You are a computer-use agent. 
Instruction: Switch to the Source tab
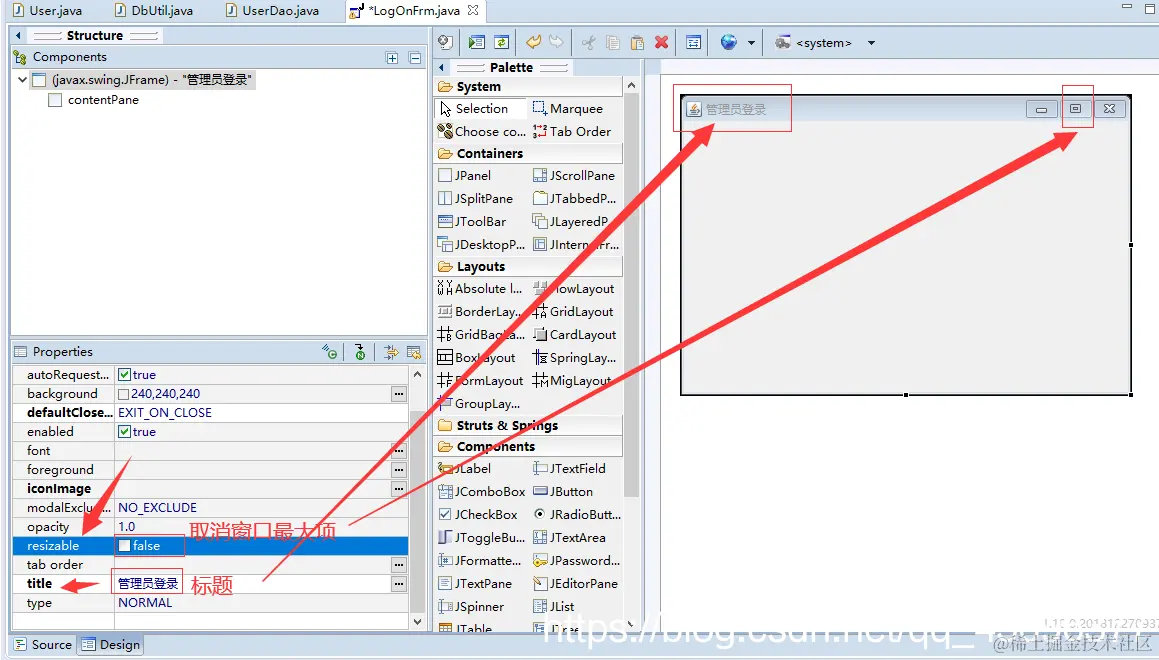pyautogui.click(x=43, y=644)
